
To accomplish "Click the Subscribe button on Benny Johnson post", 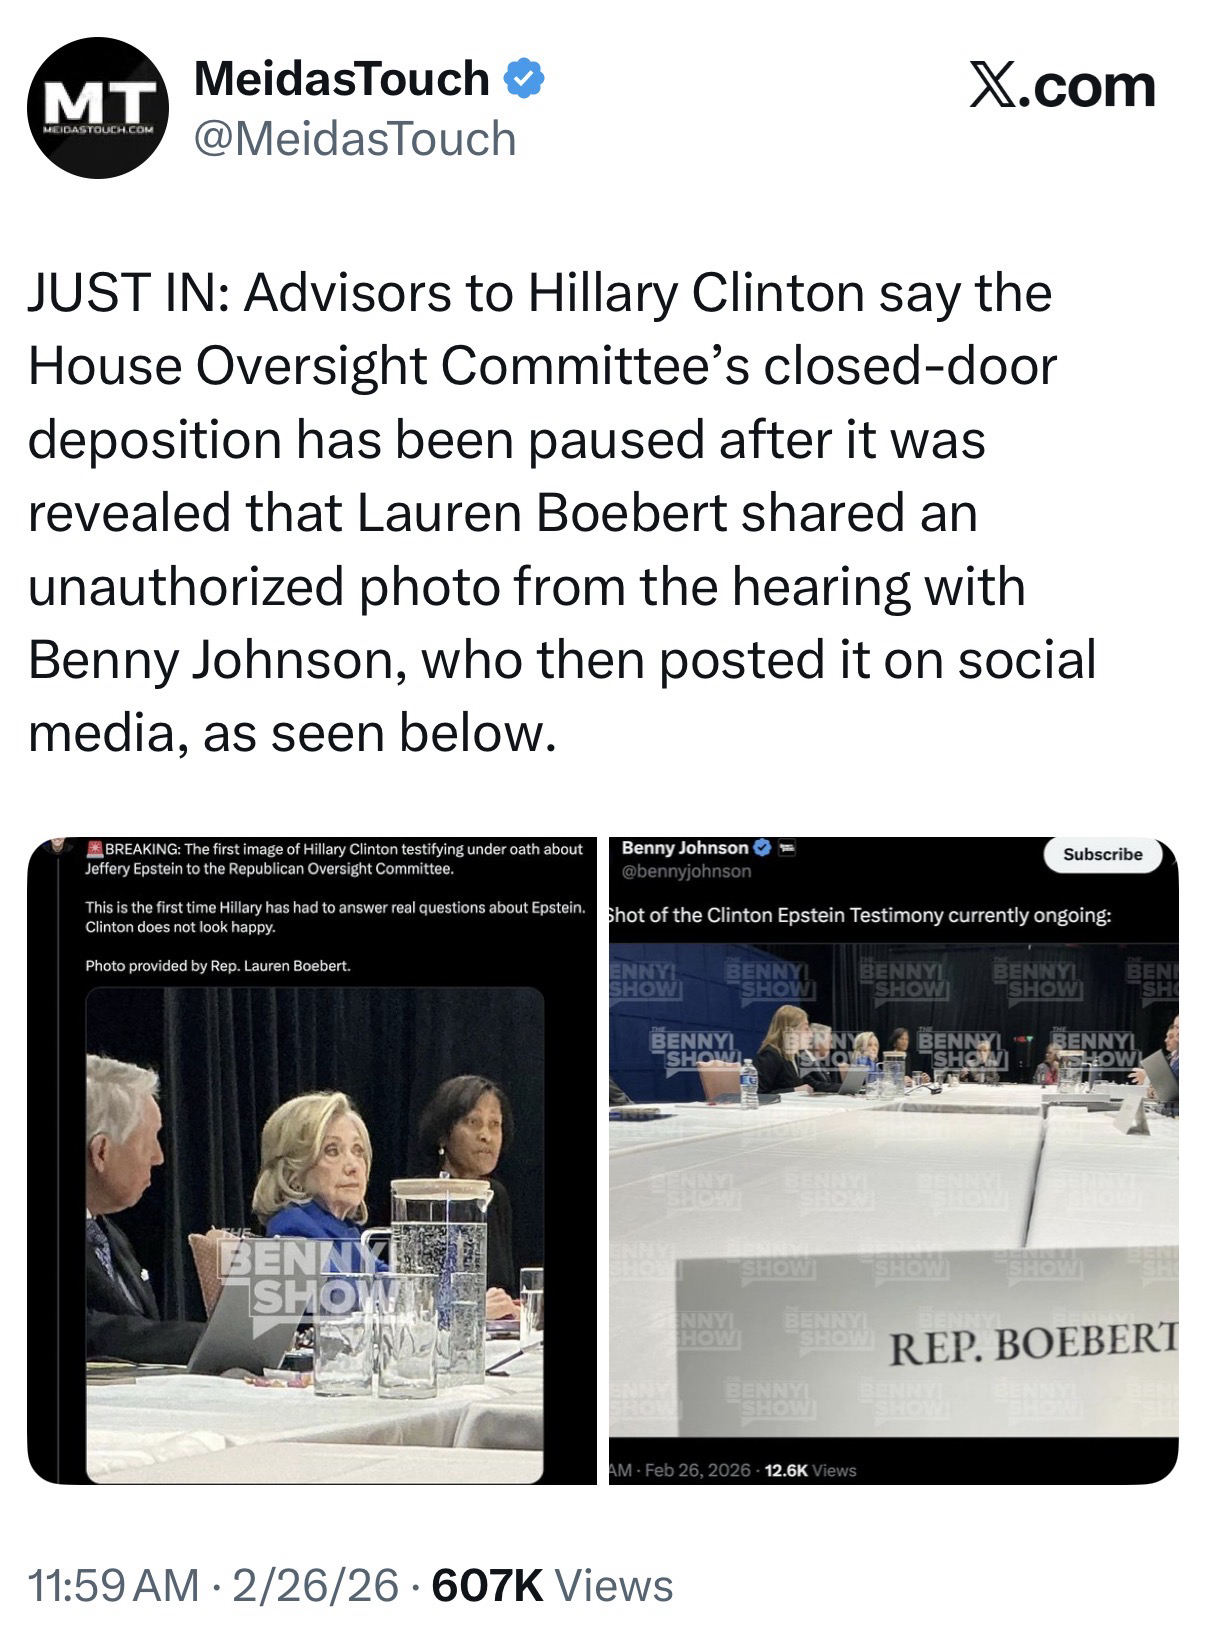I will coord(1102,854).
